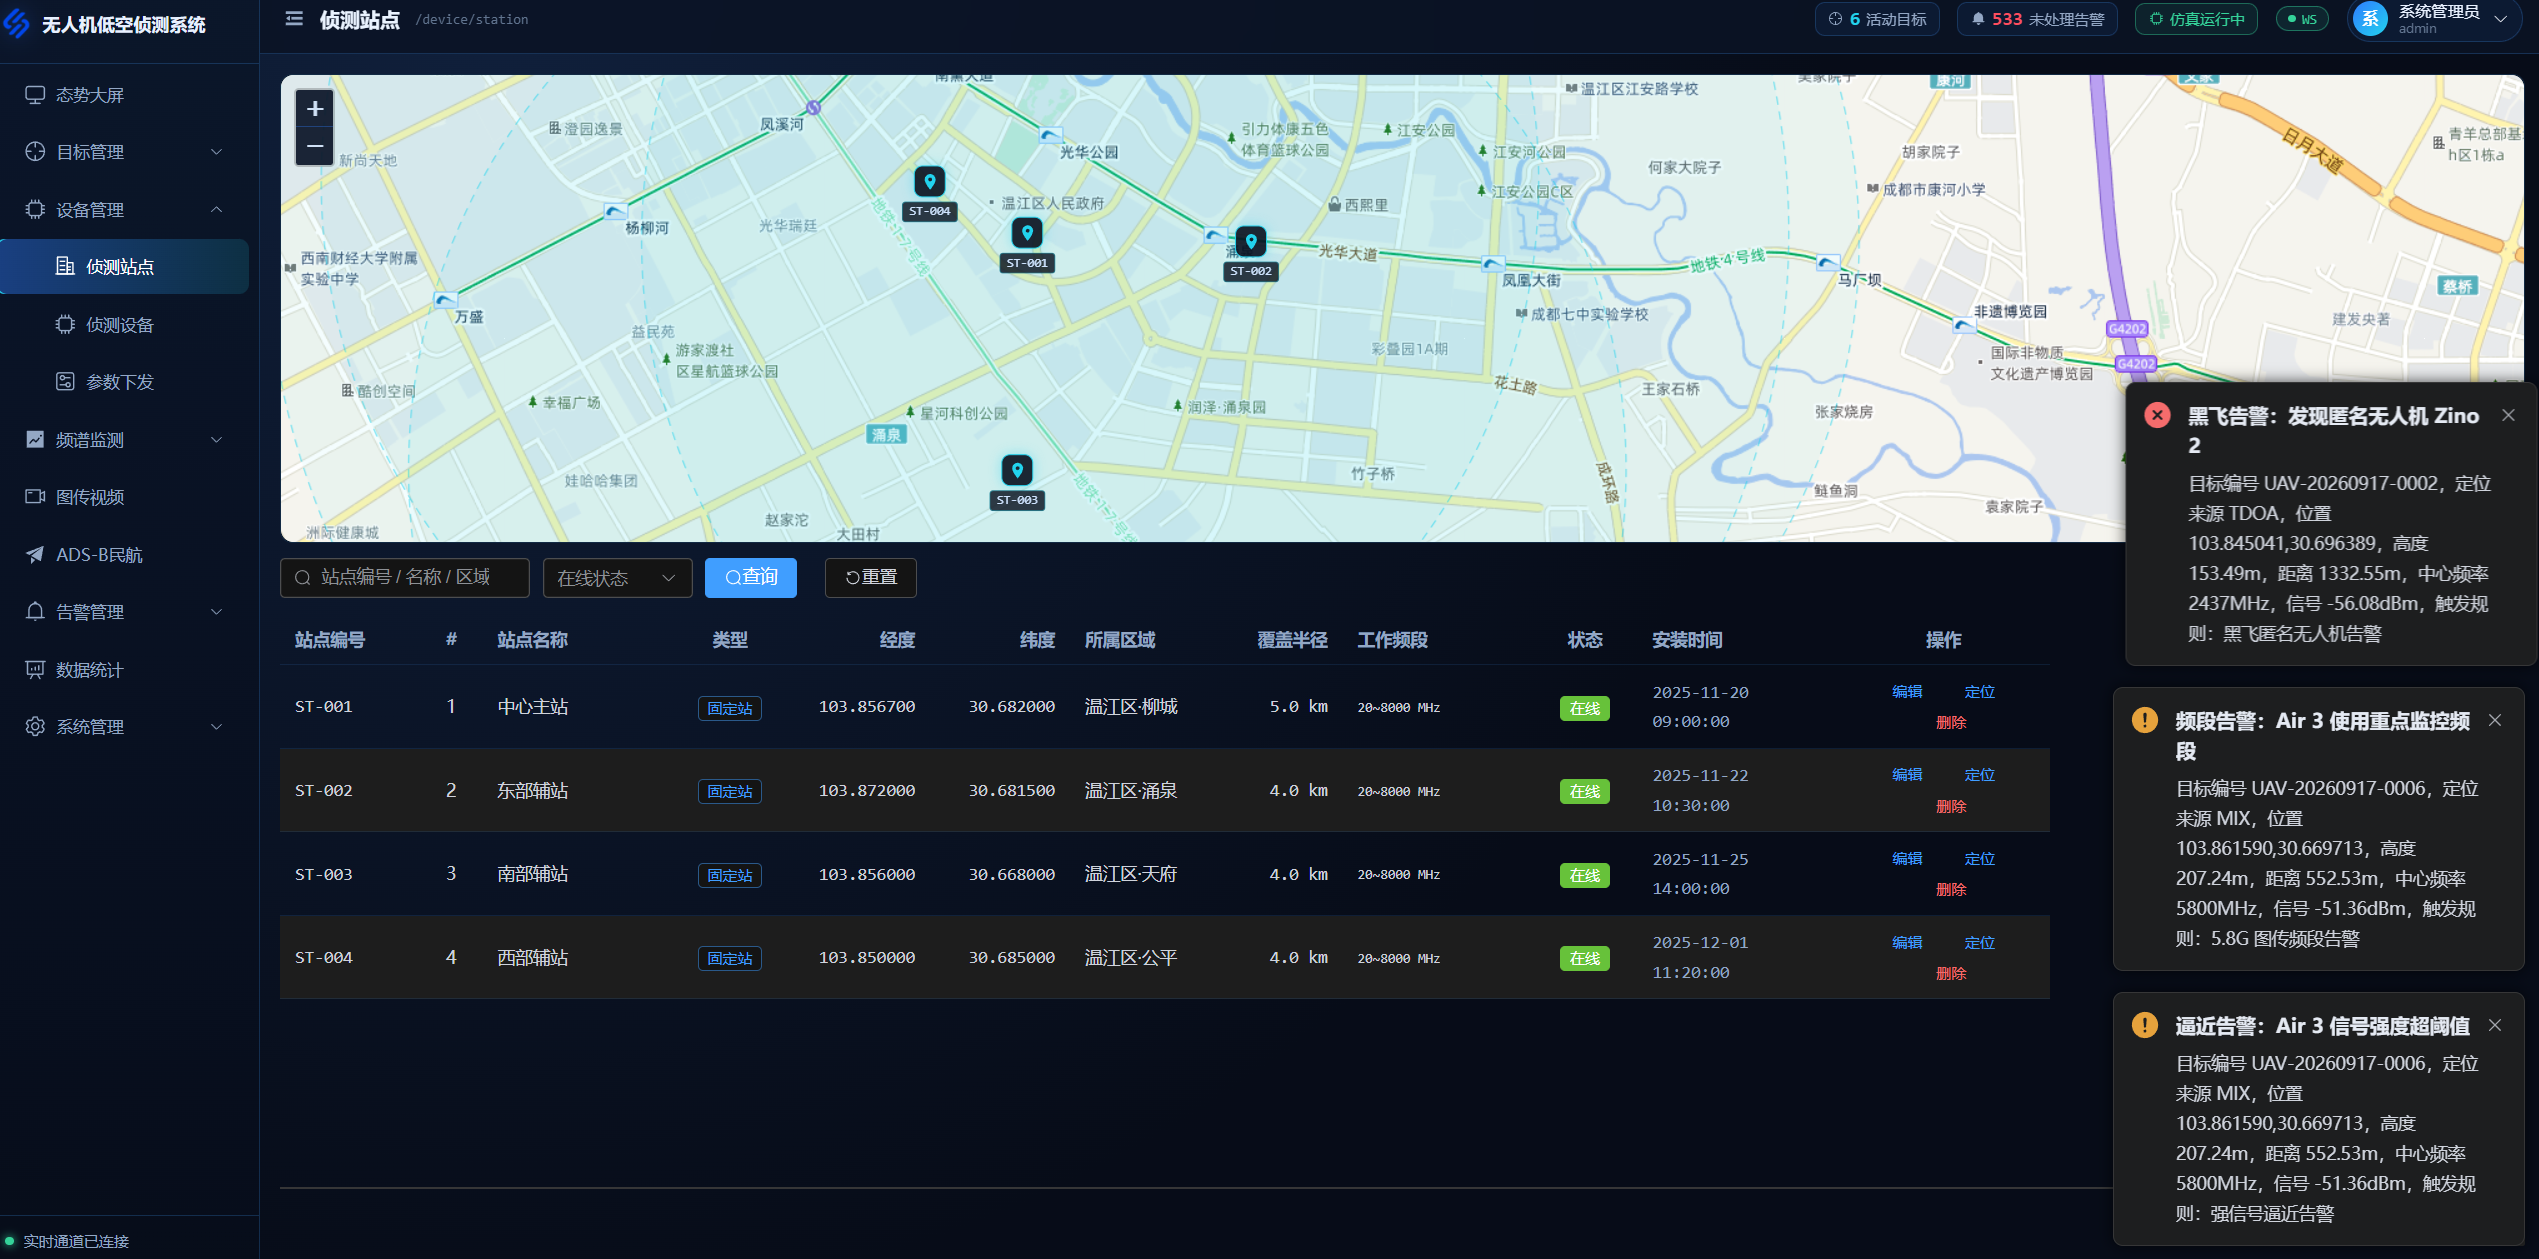Select the ST-003 map marker
This screenshot has height=1259, width=2539.
(1017, 470)
